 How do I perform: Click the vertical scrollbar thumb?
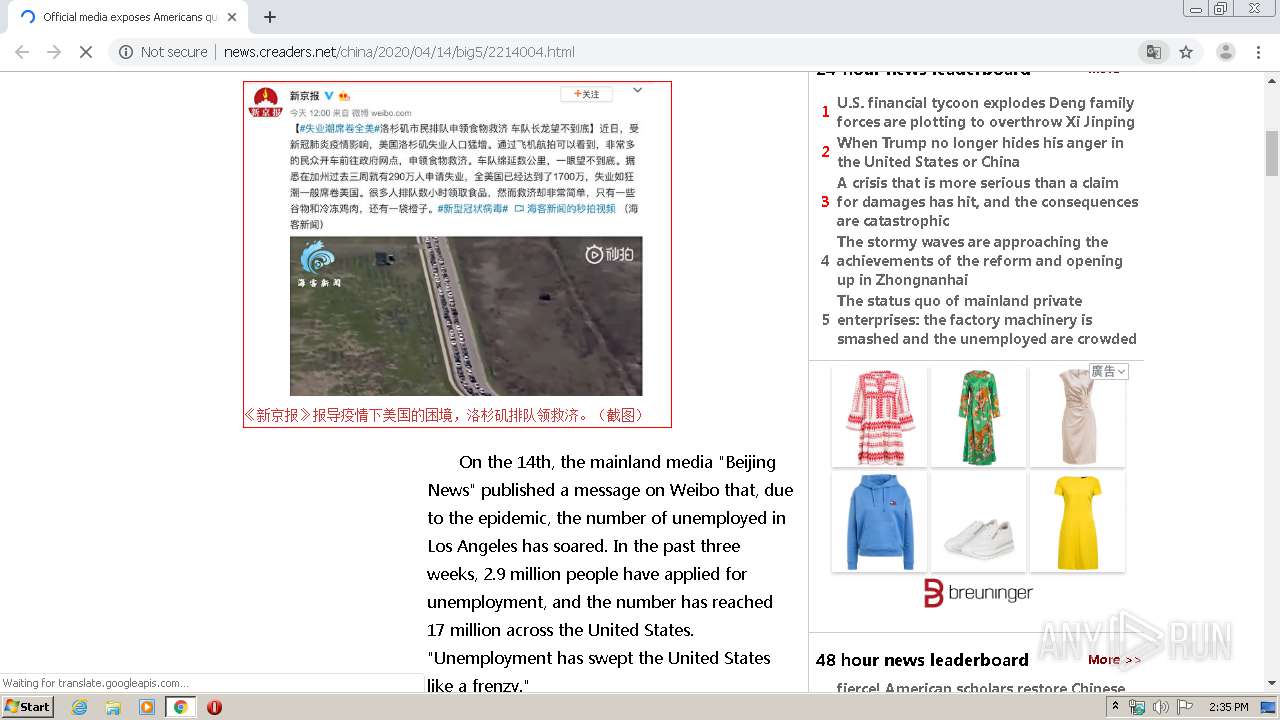pyautogui.click(x=1272, y=152)
